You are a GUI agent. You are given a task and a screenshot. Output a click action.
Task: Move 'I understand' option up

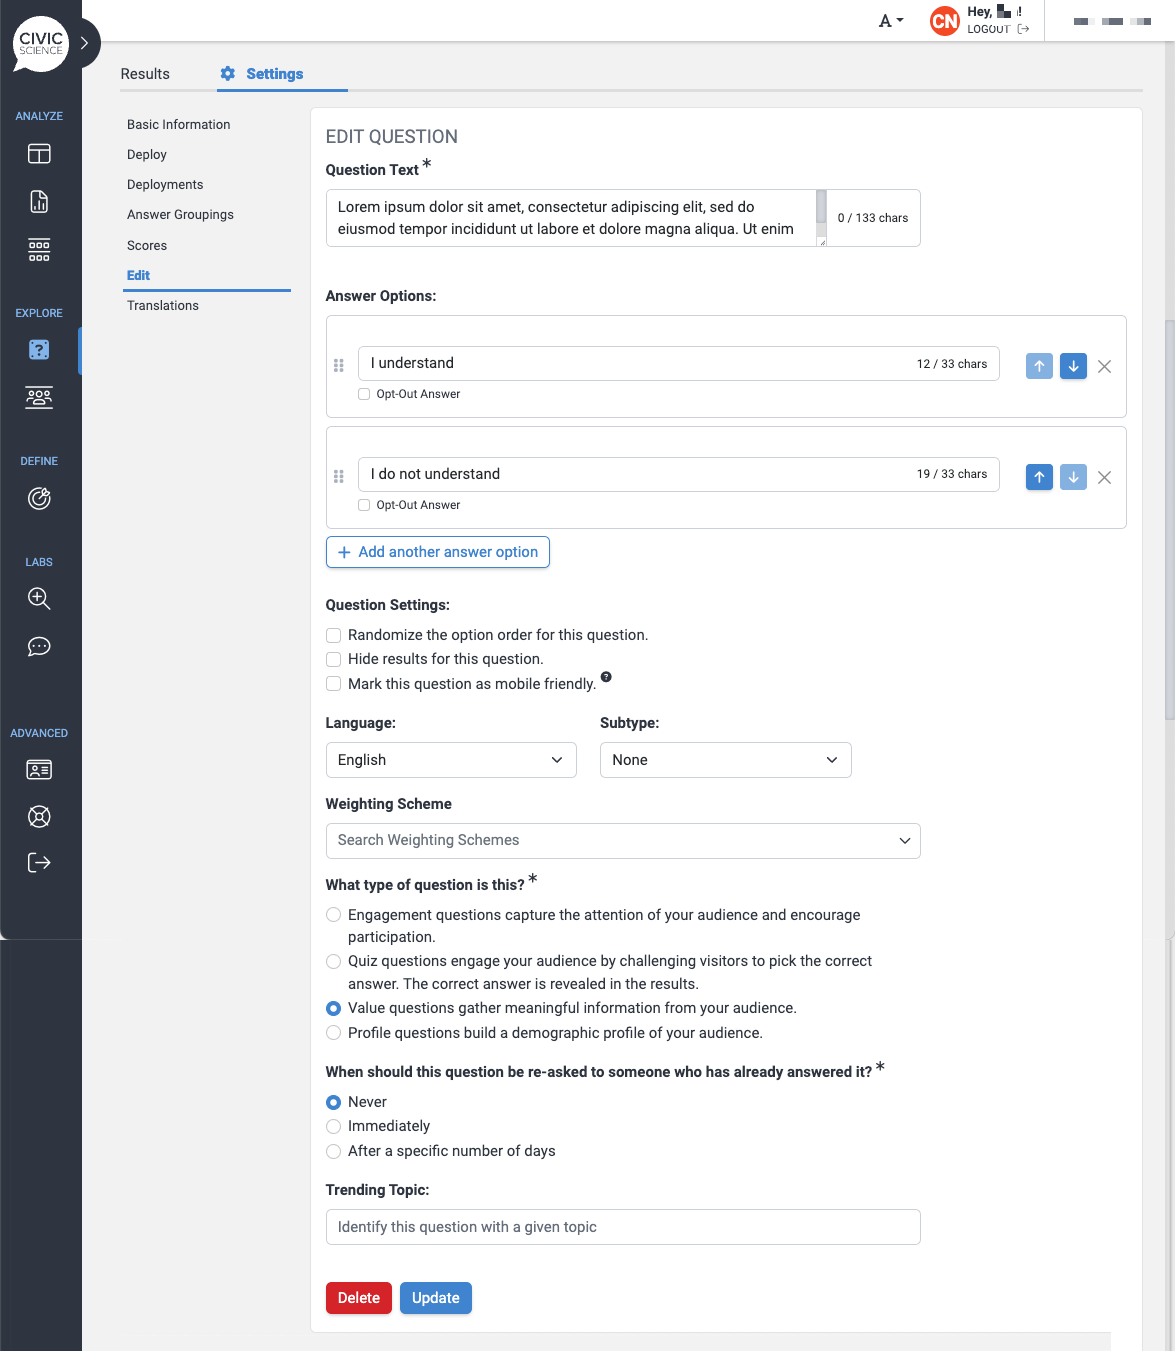(1039, 366)
